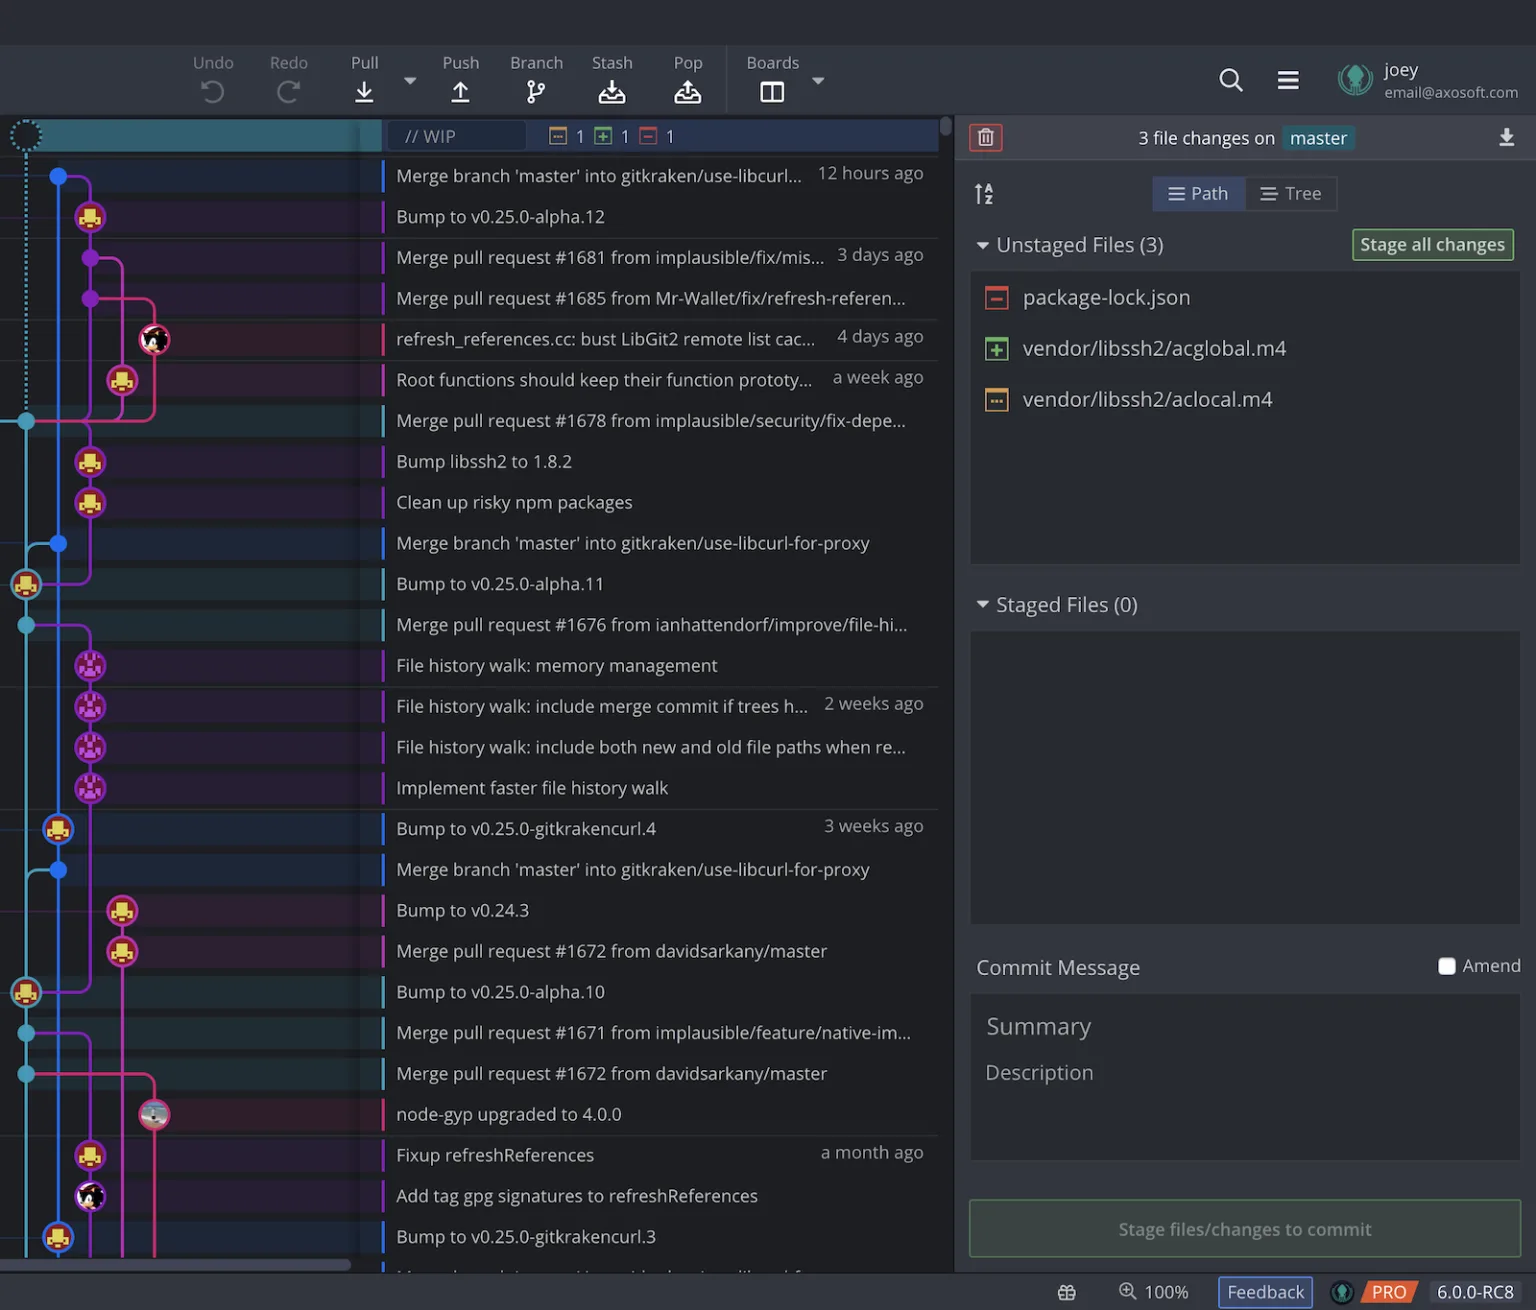This screenshot has width=1536, height=1310.
Task: Stash changes using the Stash icon
Action: click(611, 92)
